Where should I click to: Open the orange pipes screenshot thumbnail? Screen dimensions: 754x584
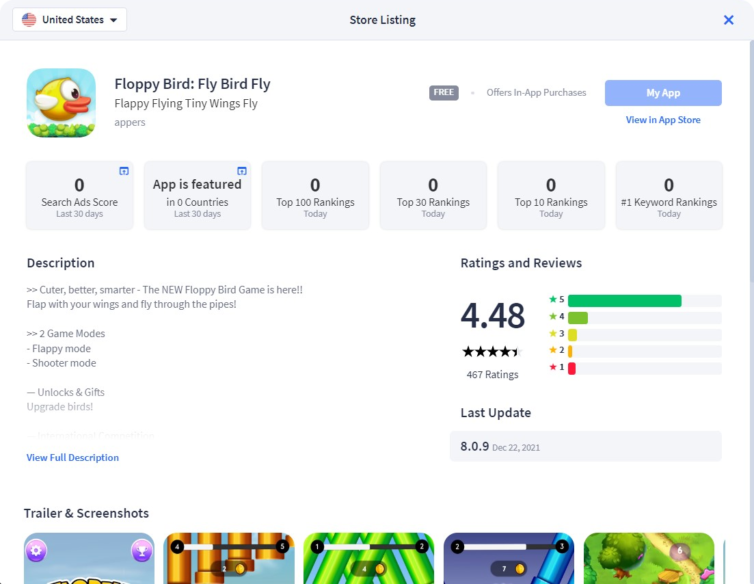(x=229, y=558)
